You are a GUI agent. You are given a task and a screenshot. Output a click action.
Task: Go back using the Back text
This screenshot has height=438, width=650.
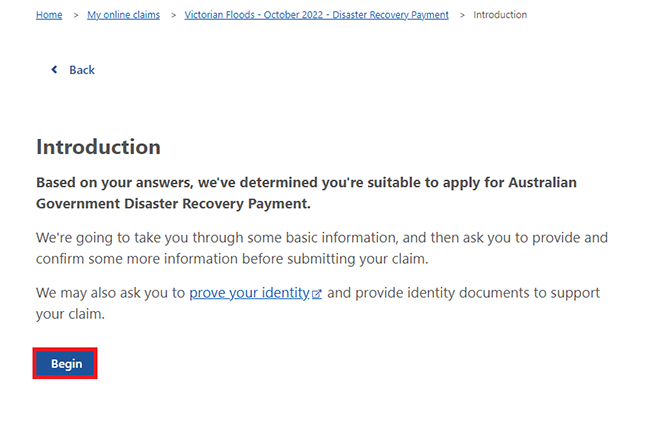pos(82,70)
